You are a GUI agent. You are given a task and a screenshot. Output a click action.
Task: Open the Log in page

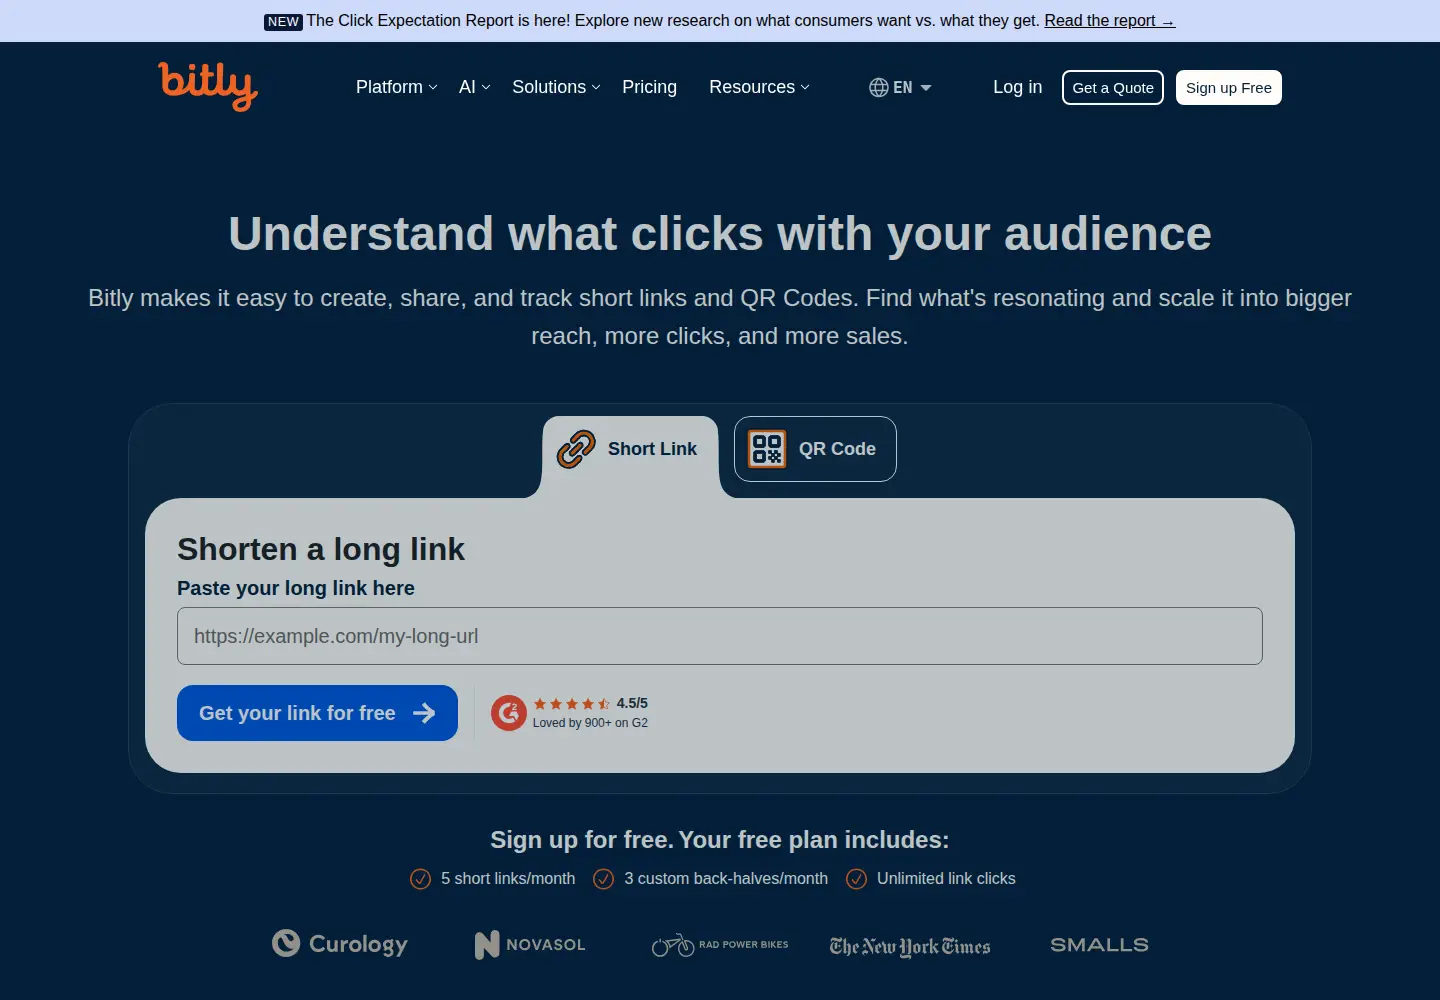[x=1017, y=88]
